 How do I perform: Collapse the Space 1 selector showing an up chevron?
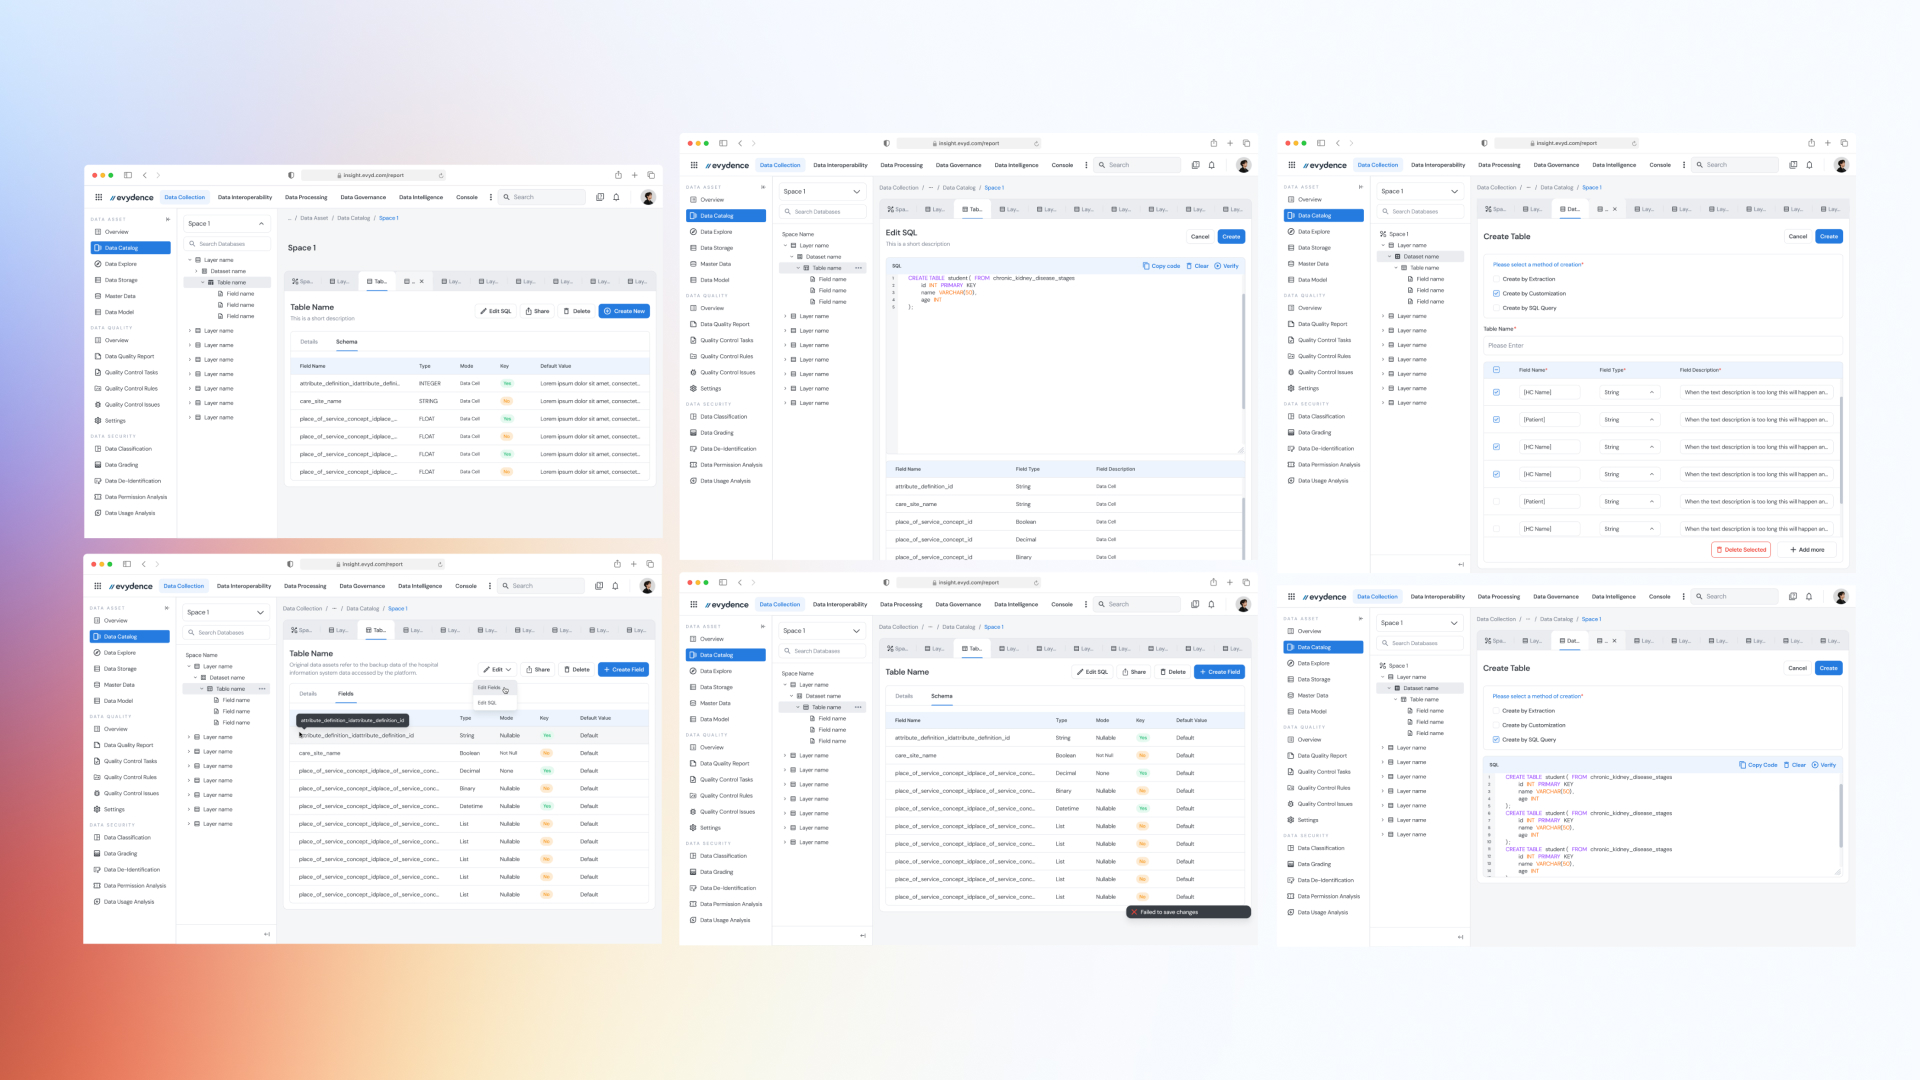261,223
